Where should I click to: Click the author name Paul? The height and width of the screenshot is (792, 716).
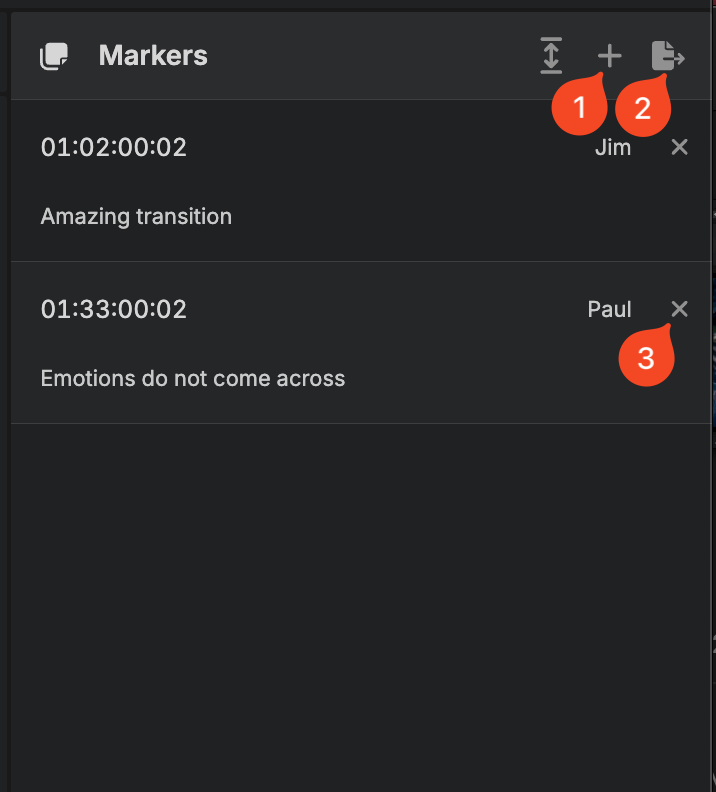[609, 309]
